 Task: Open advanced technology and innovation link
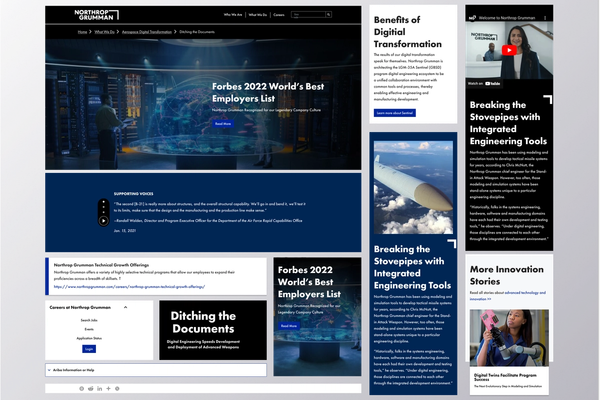pos(508,296)
